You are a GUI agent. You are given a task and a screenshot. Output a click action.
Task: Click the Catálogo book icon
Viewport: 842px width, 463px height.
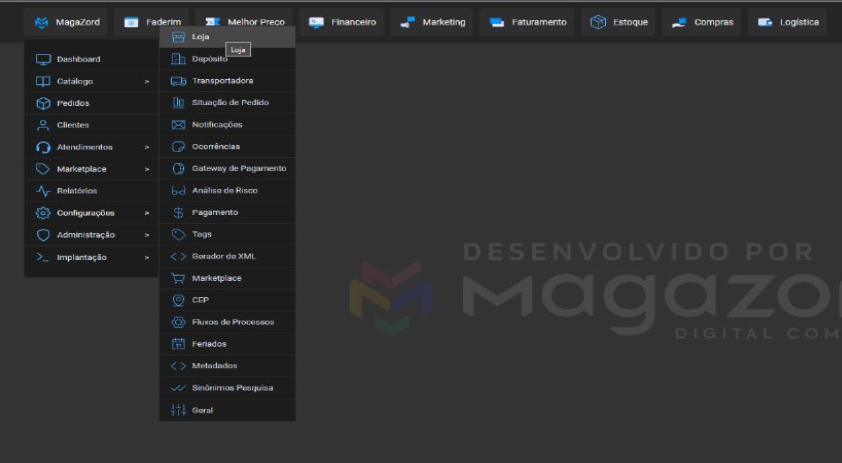click(x=43, y=81)
